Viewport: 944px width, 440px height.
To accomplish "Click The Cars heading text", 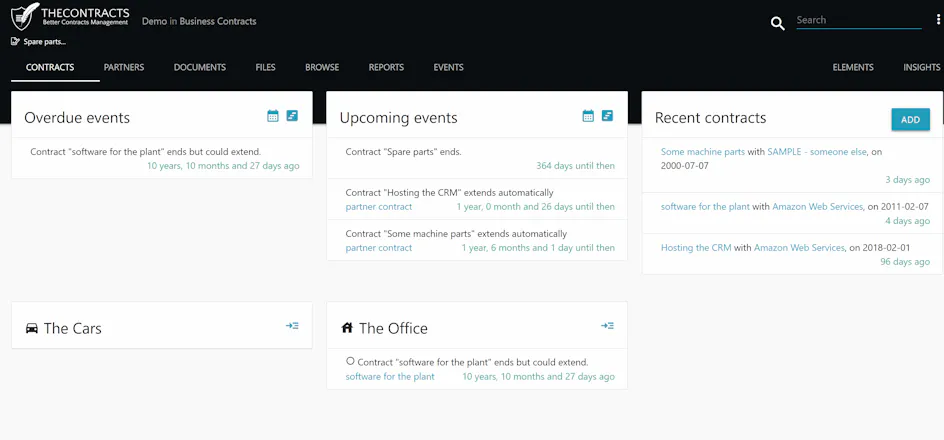I will [73, 329].
